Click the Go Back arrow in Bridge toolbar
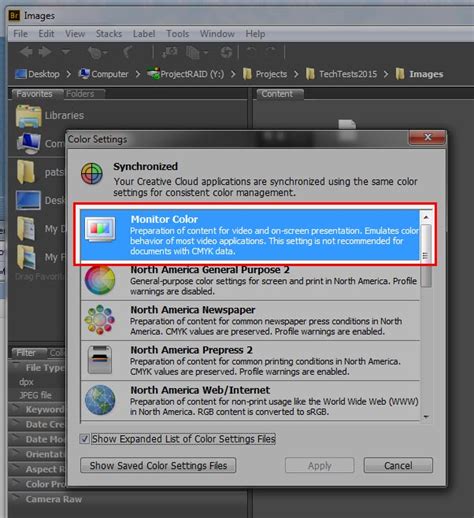The height and width of the screenshot is (518, 474). pos(26,52)
